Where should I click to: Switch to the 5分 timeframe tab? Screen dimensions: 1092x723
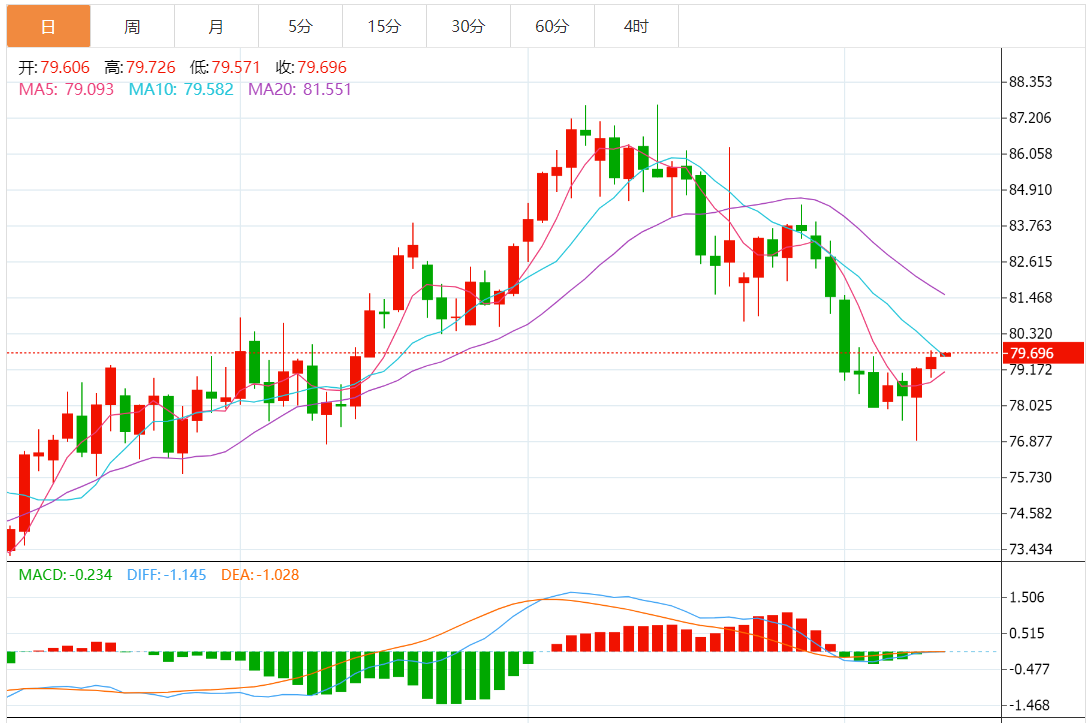(300, 26)
